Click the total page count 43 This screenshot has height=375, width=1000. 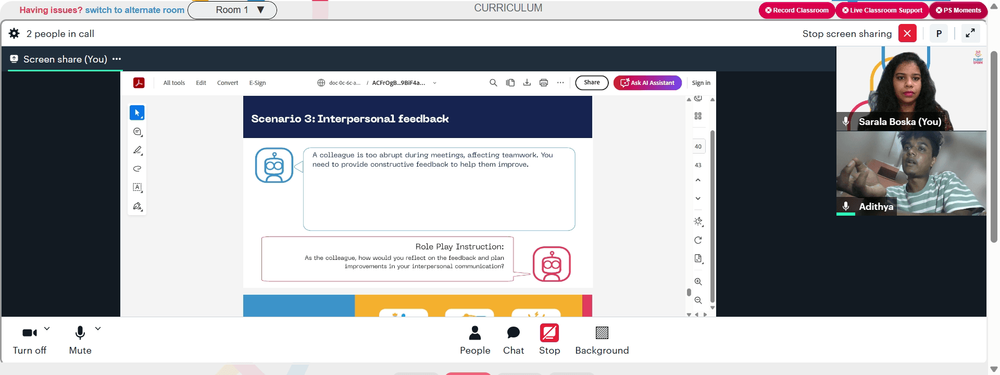coord(698,165)
